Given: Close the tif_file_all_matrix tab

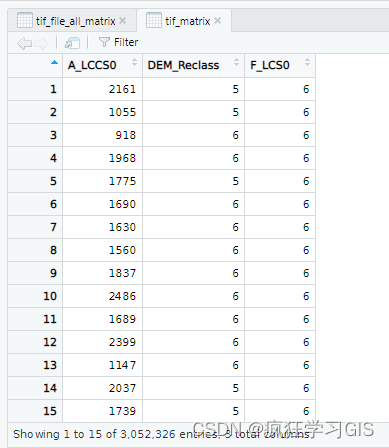Looking at the screenshot, I should [x=123, y=21].
